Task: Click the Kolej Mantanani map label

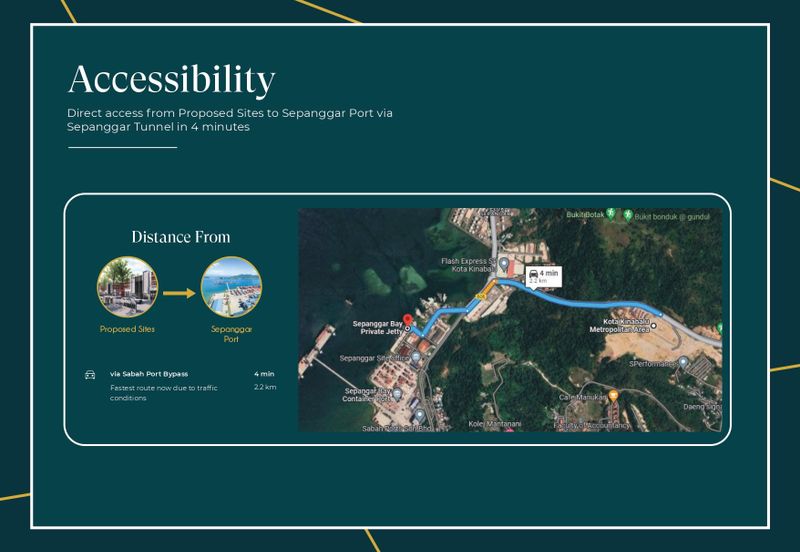Action: 495,424
